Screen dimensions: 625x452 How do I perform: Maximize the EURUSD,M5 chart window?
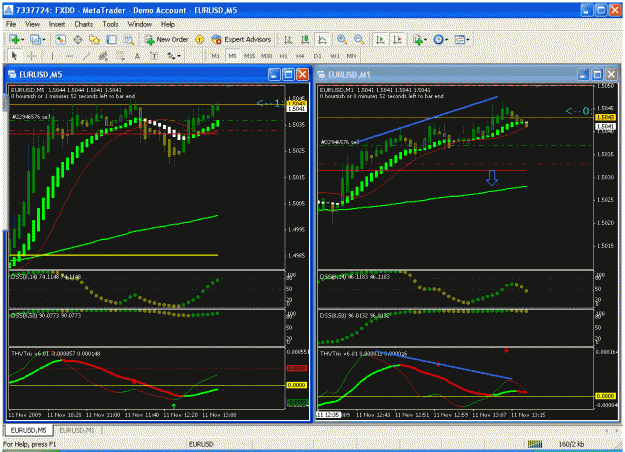(x=288, y=74)
